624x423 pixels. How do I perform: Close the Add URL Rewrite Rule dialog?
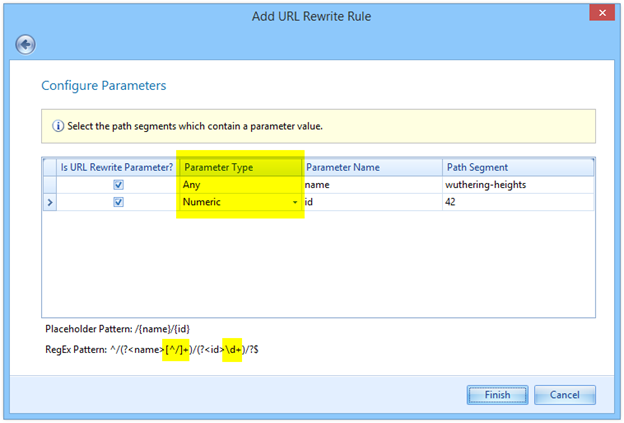[x=602, y=13]
